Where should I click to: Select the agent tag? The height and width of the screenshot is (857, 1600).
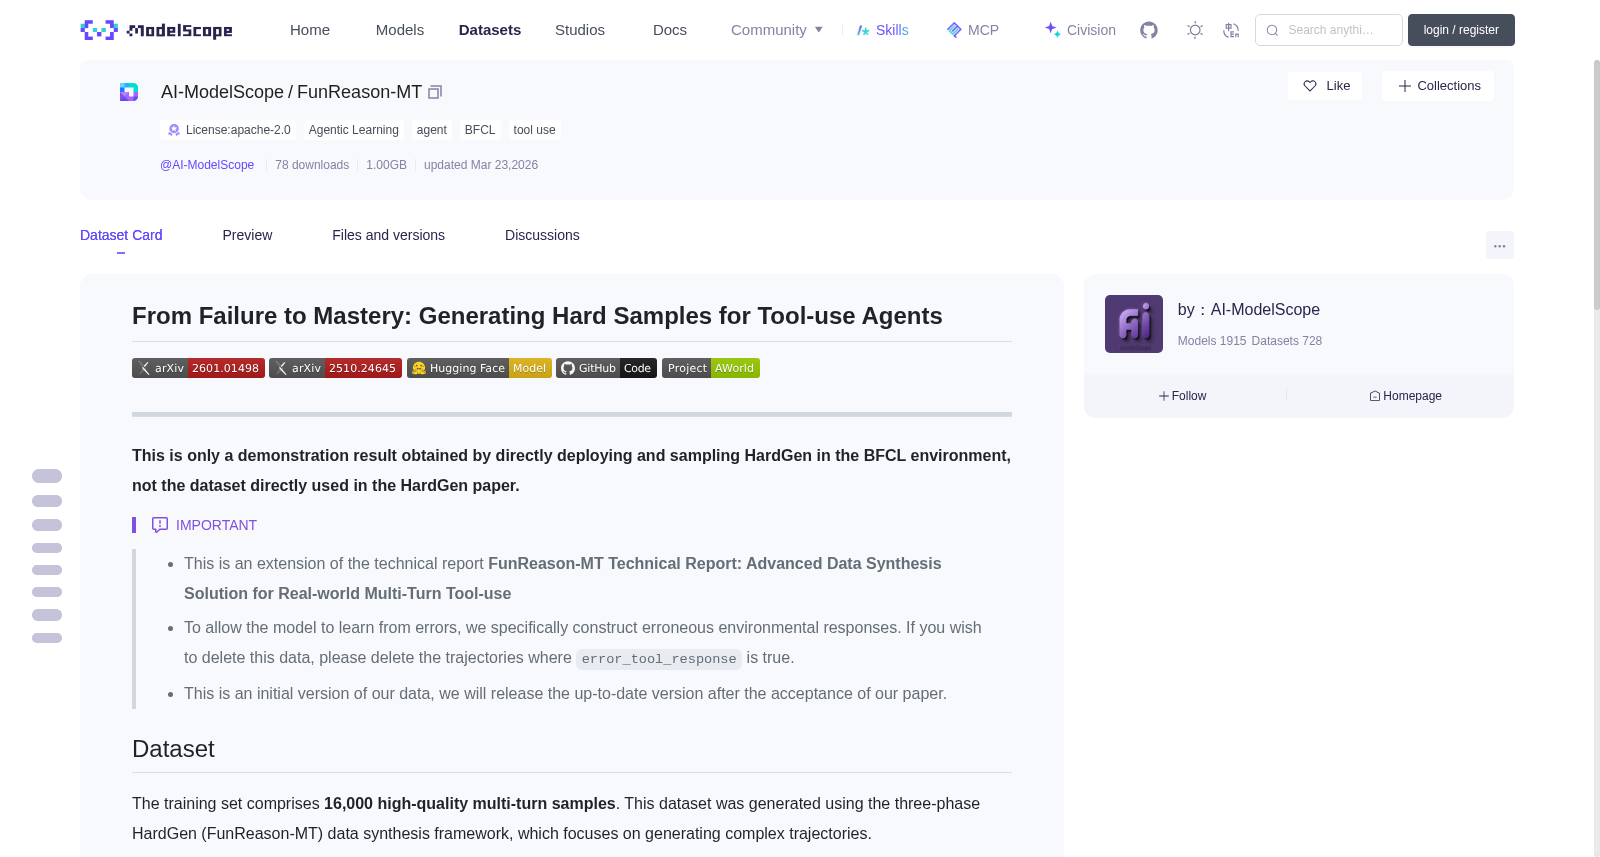point(432,130)
